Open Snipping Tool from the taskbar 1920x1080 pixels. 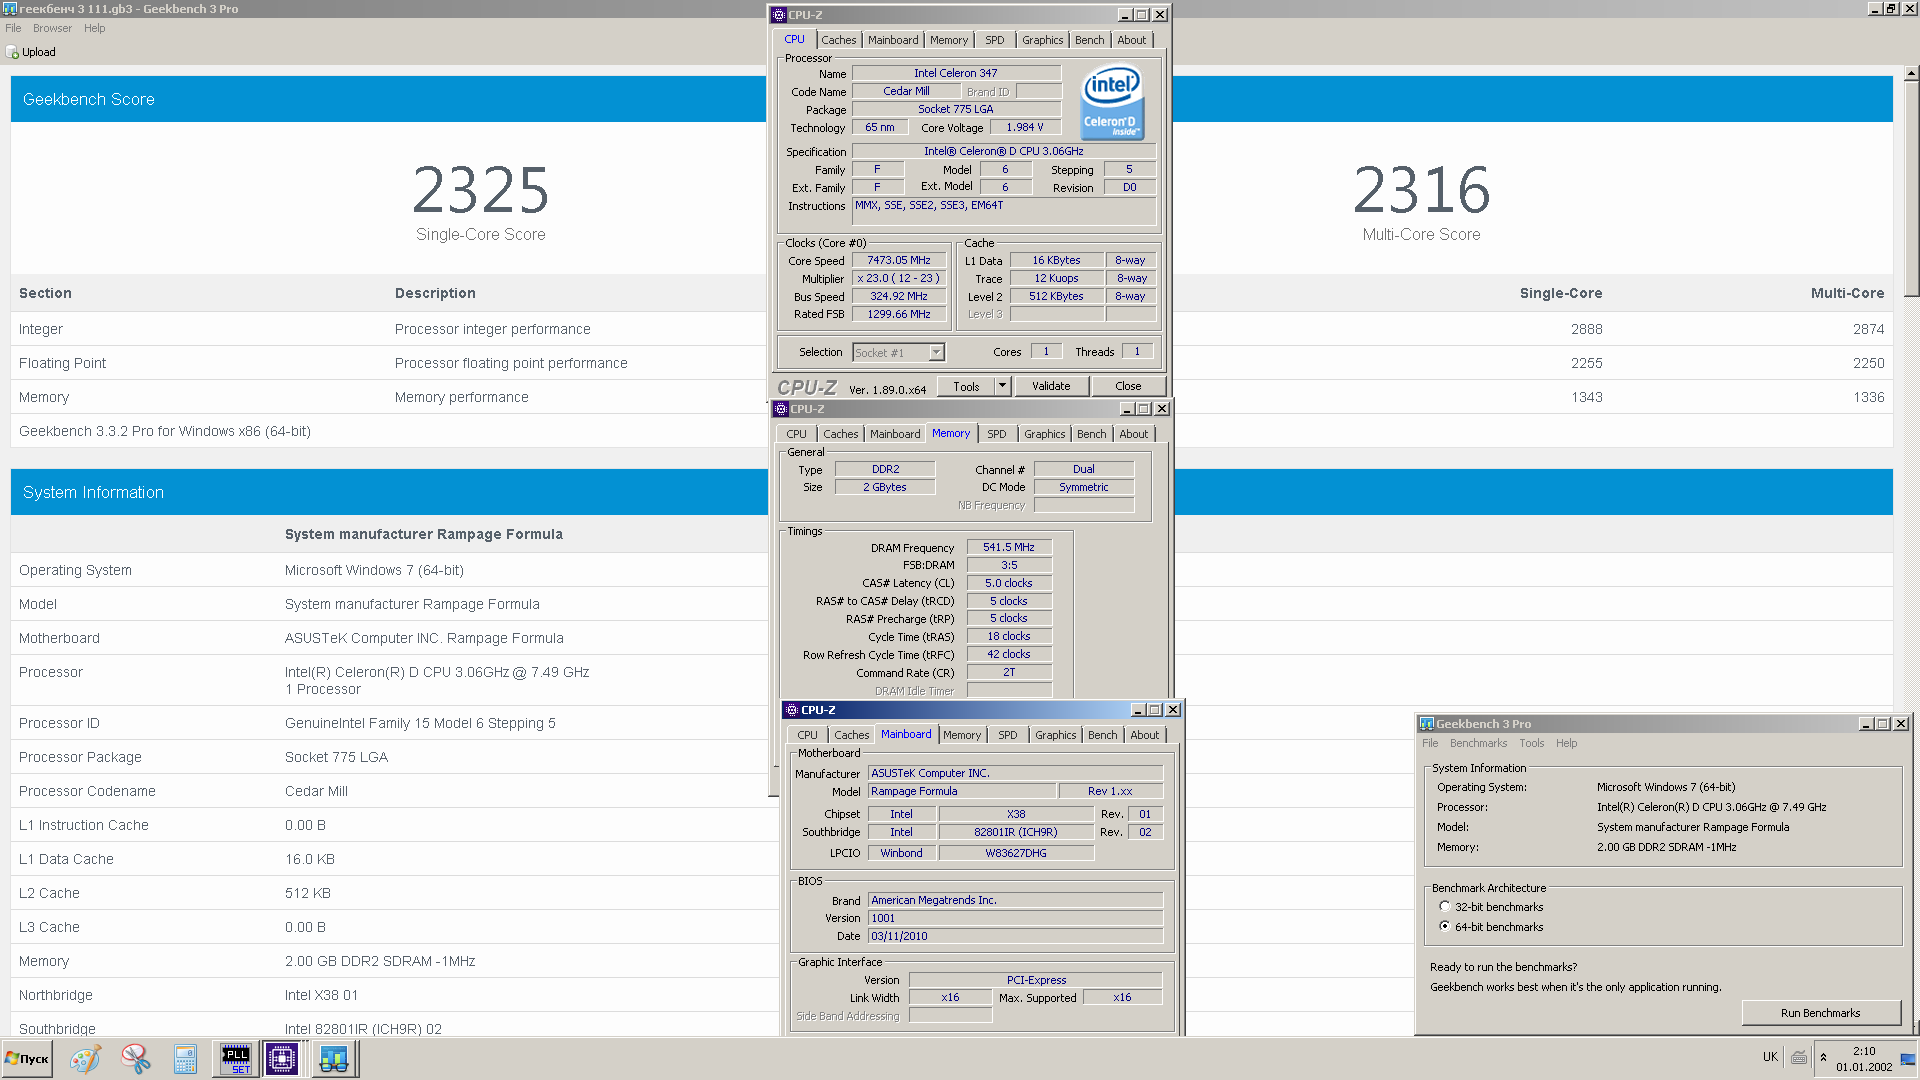coord(135,1059)
